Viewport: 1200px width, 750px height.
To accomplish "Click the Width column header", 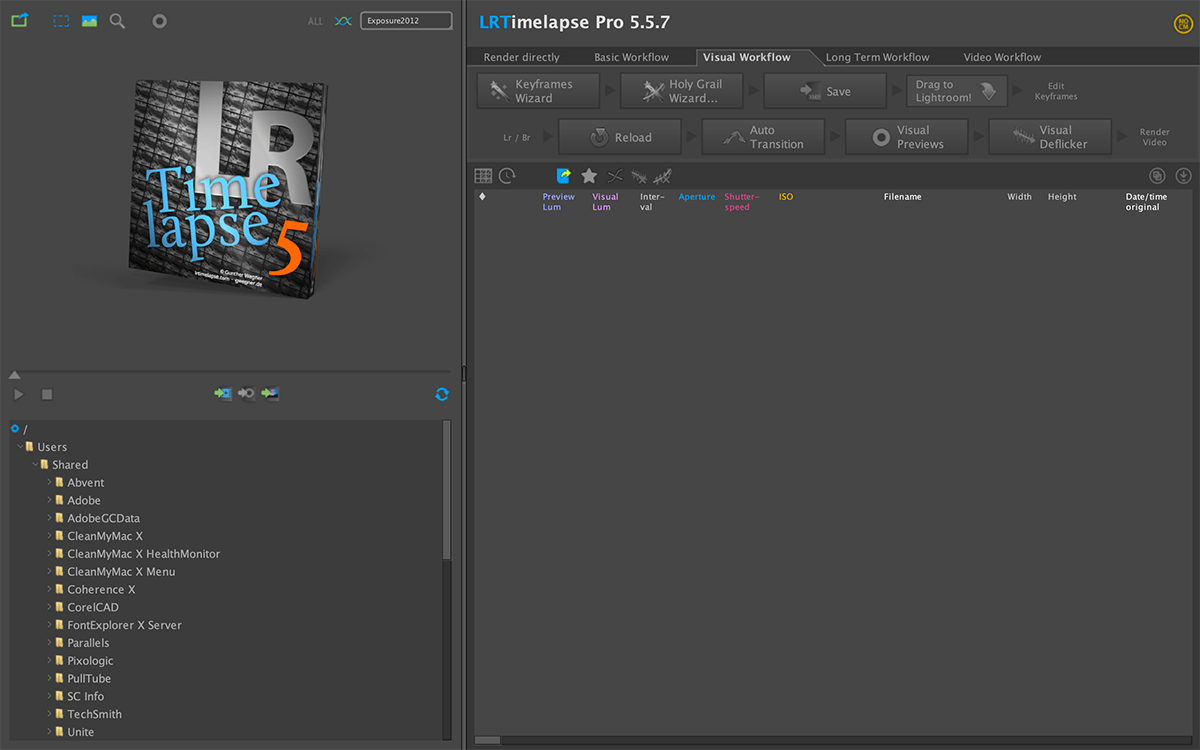I will pos(1019,197).
